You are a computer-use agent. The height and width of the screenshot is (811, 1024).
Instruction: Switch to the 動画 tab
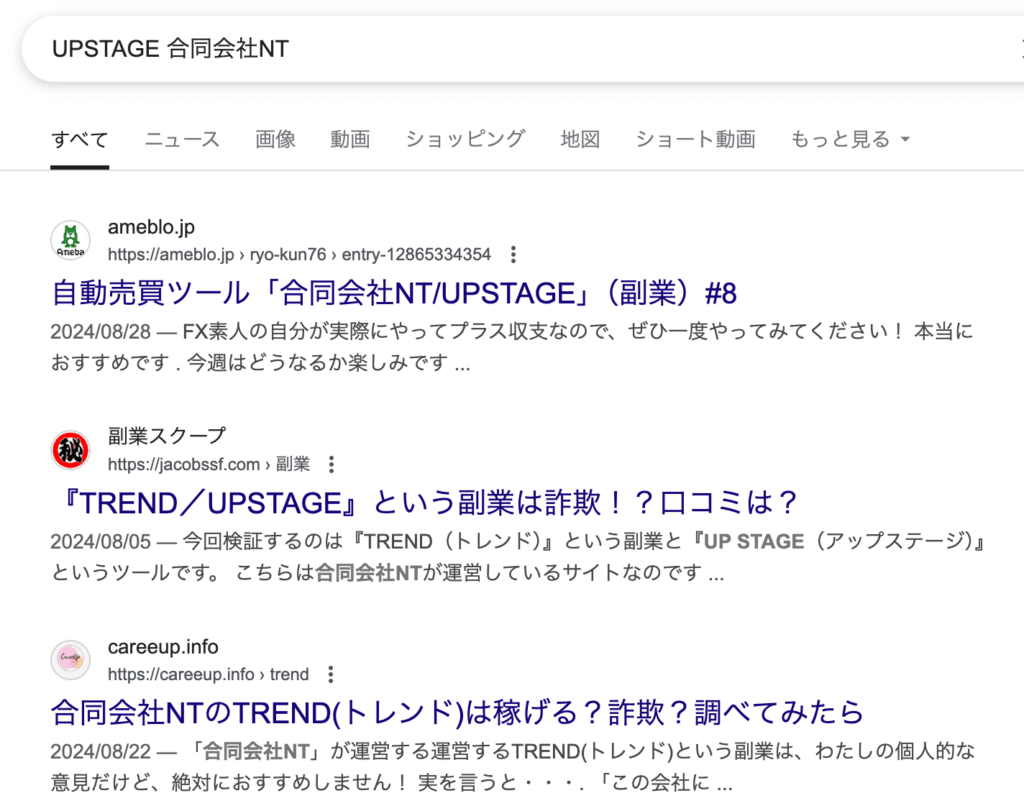tap(350, 139)
